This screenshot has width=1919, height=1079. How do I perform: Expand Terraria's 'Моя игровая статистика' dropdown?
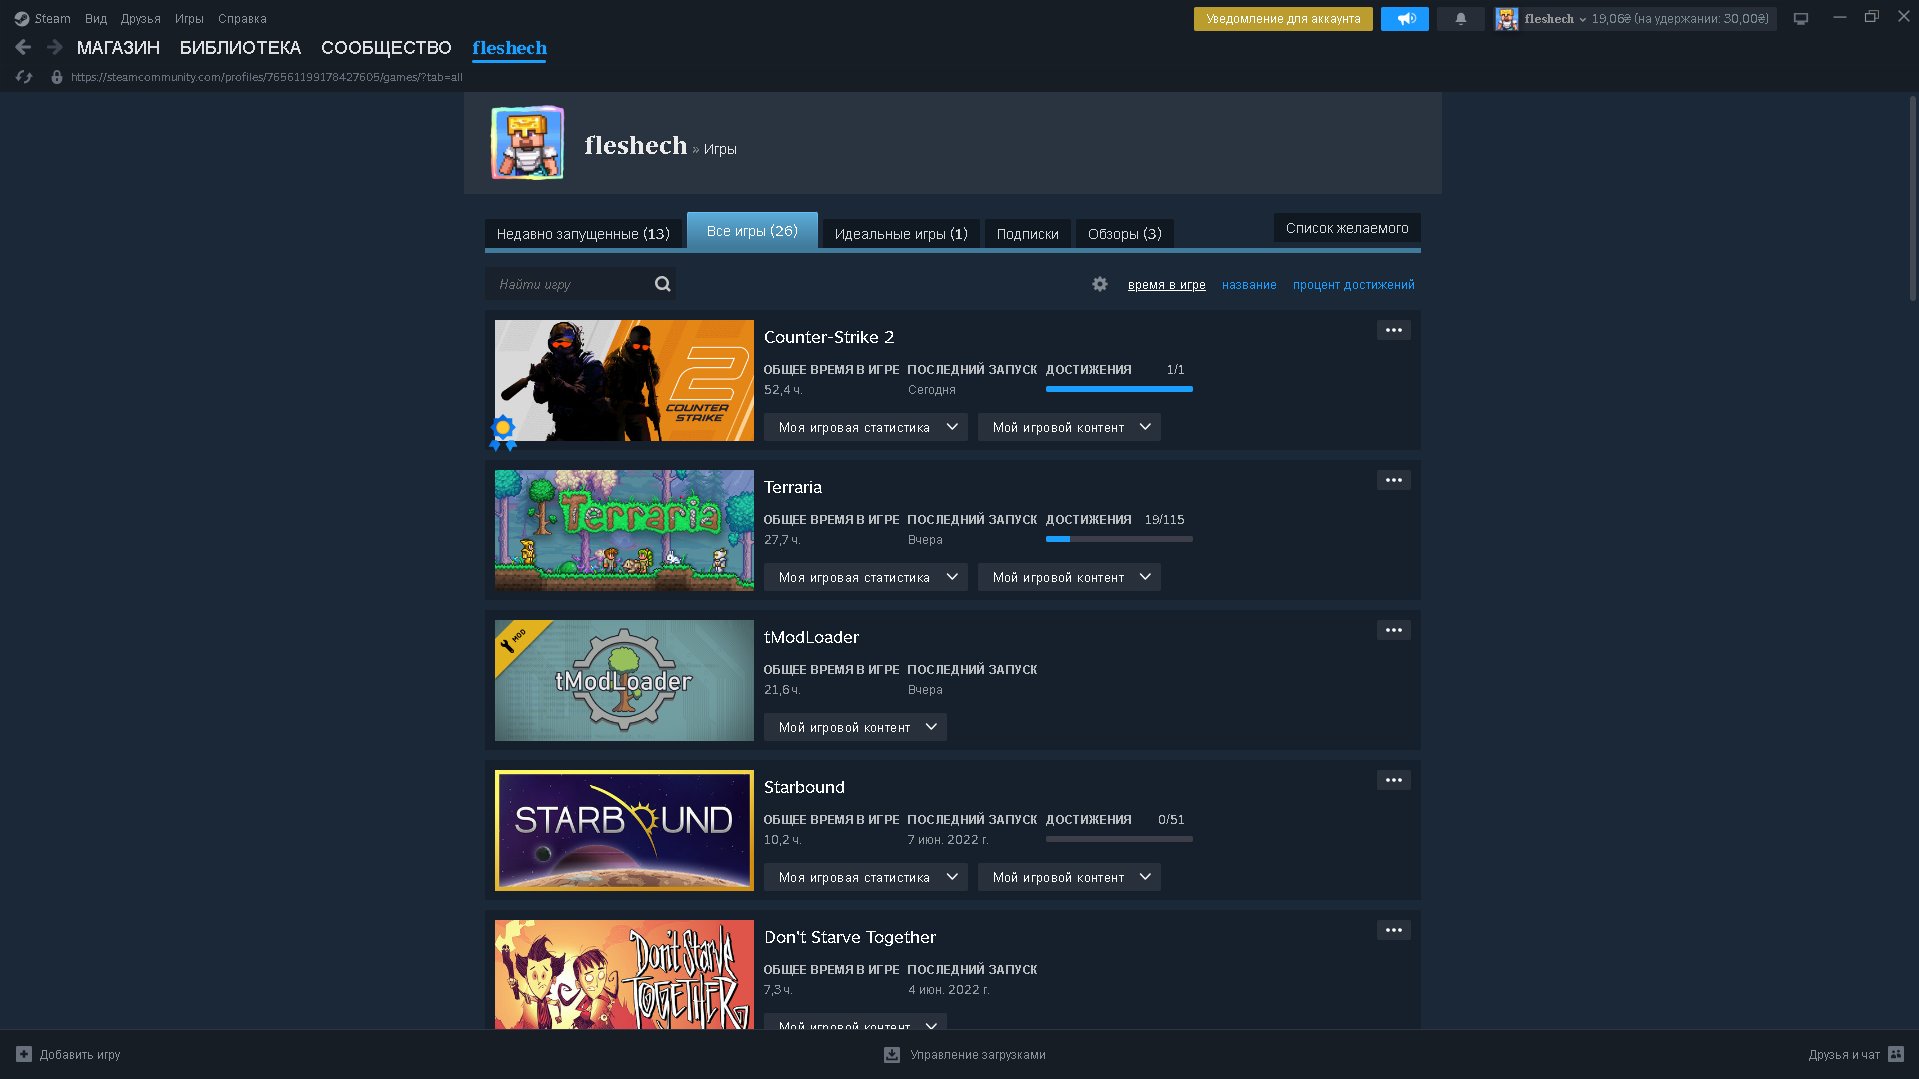coord(866,577)
